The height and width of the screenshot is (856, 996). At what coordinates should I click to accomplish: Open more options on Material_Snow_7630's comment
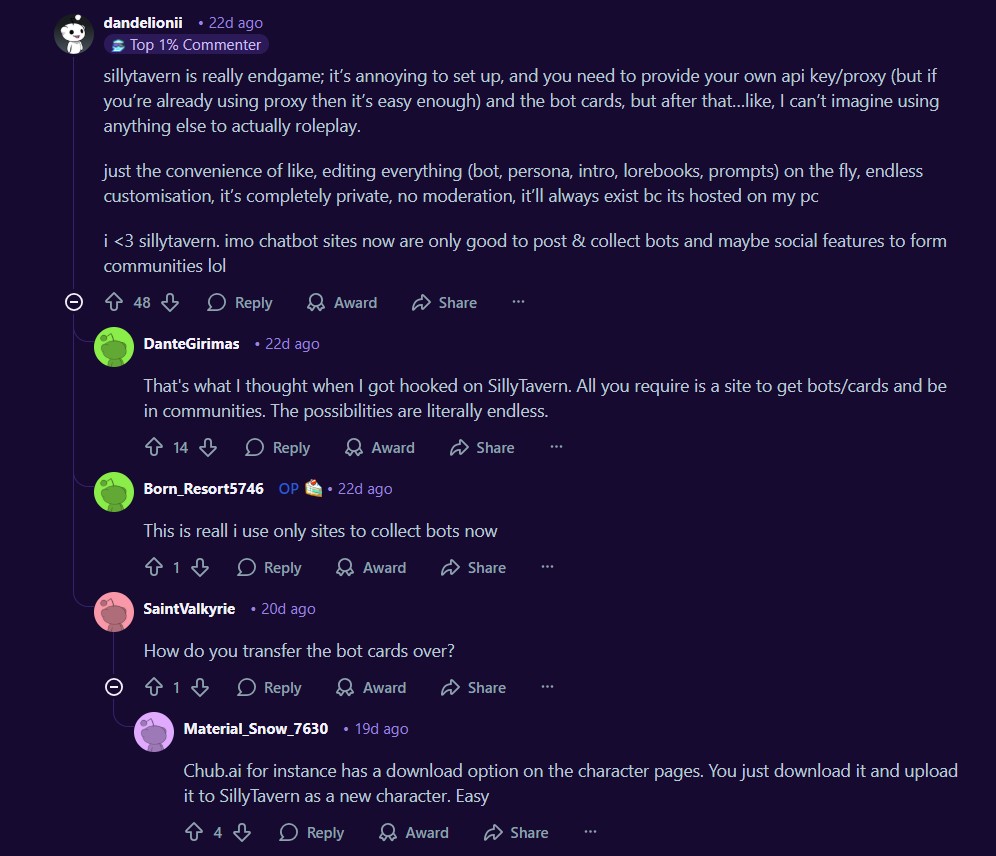[x=590, y=832]
